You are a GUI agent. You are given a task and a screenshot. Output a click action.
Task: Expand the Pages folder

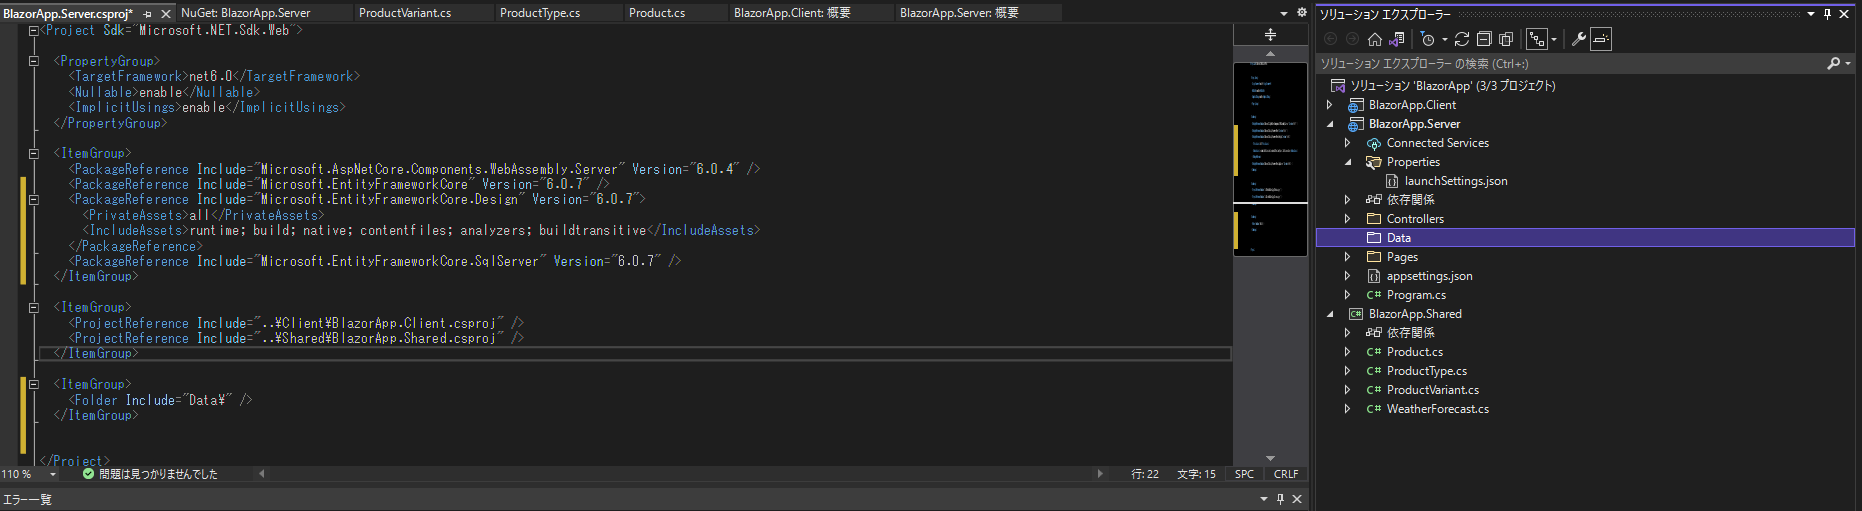1347,257
